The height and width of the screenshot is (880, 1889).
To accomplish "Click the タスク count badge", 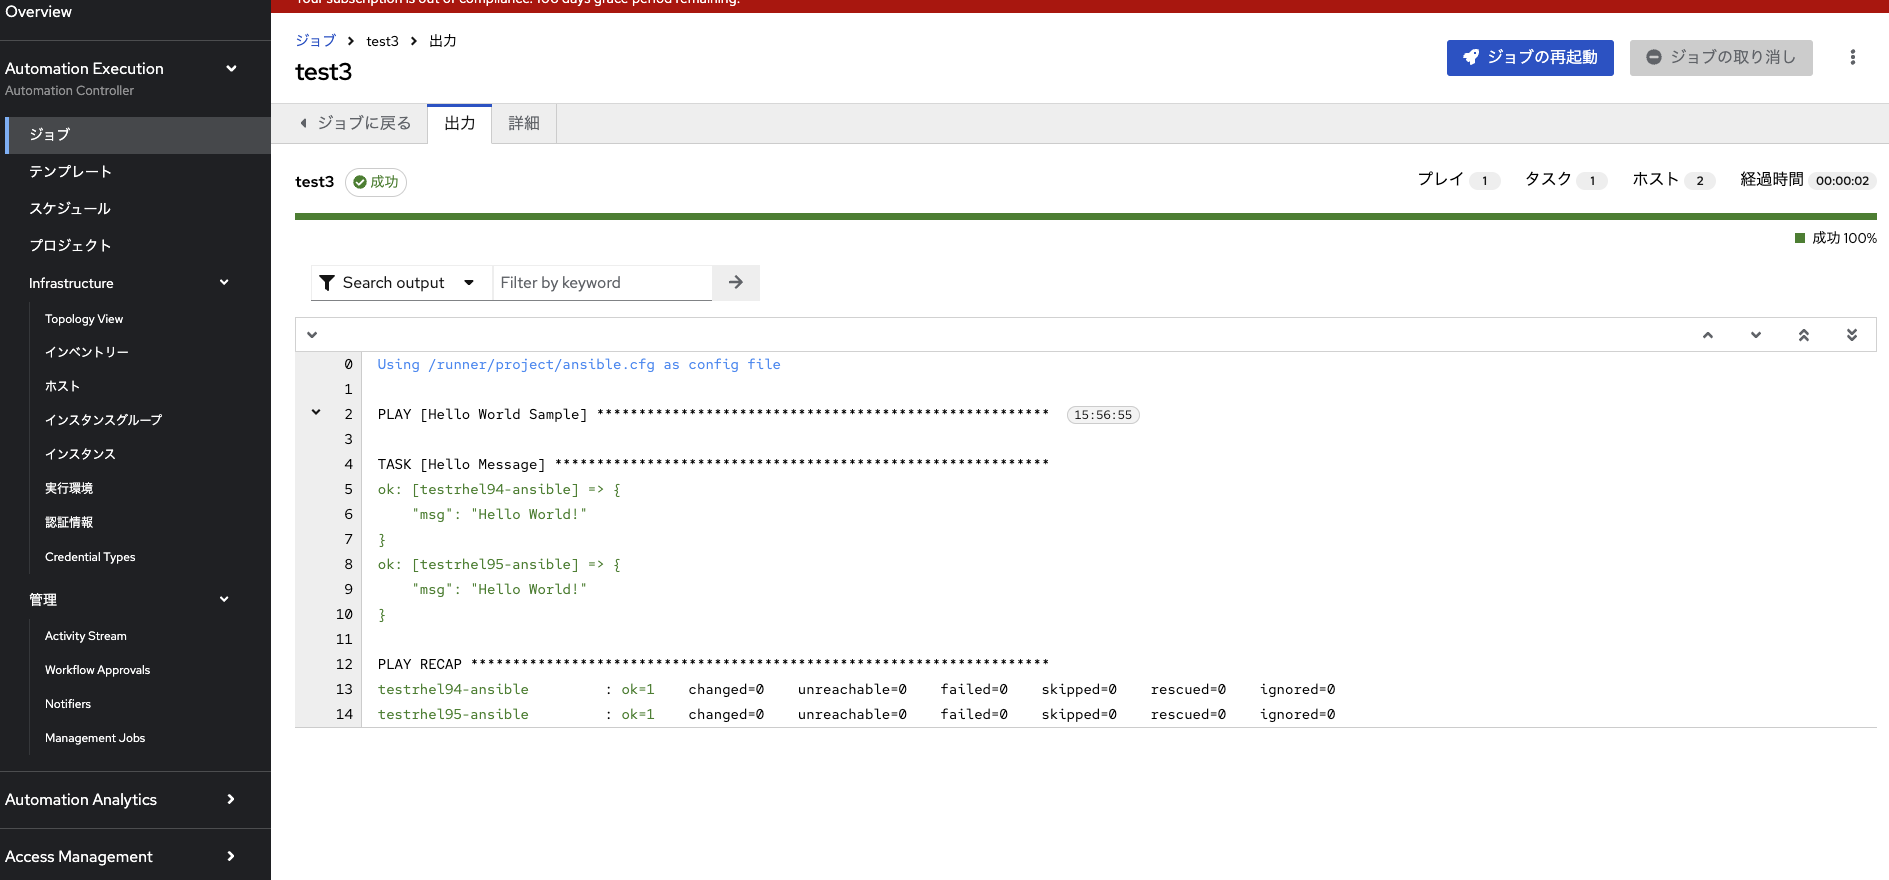I will [x=1592, y=181].
